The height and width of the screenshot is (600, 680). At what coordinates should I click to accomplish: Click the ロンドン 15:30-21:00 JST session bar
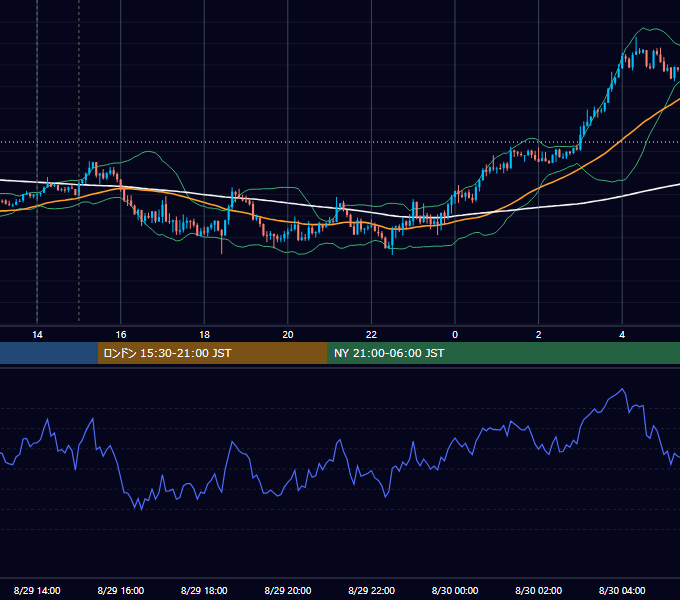(x=212, y=353)
